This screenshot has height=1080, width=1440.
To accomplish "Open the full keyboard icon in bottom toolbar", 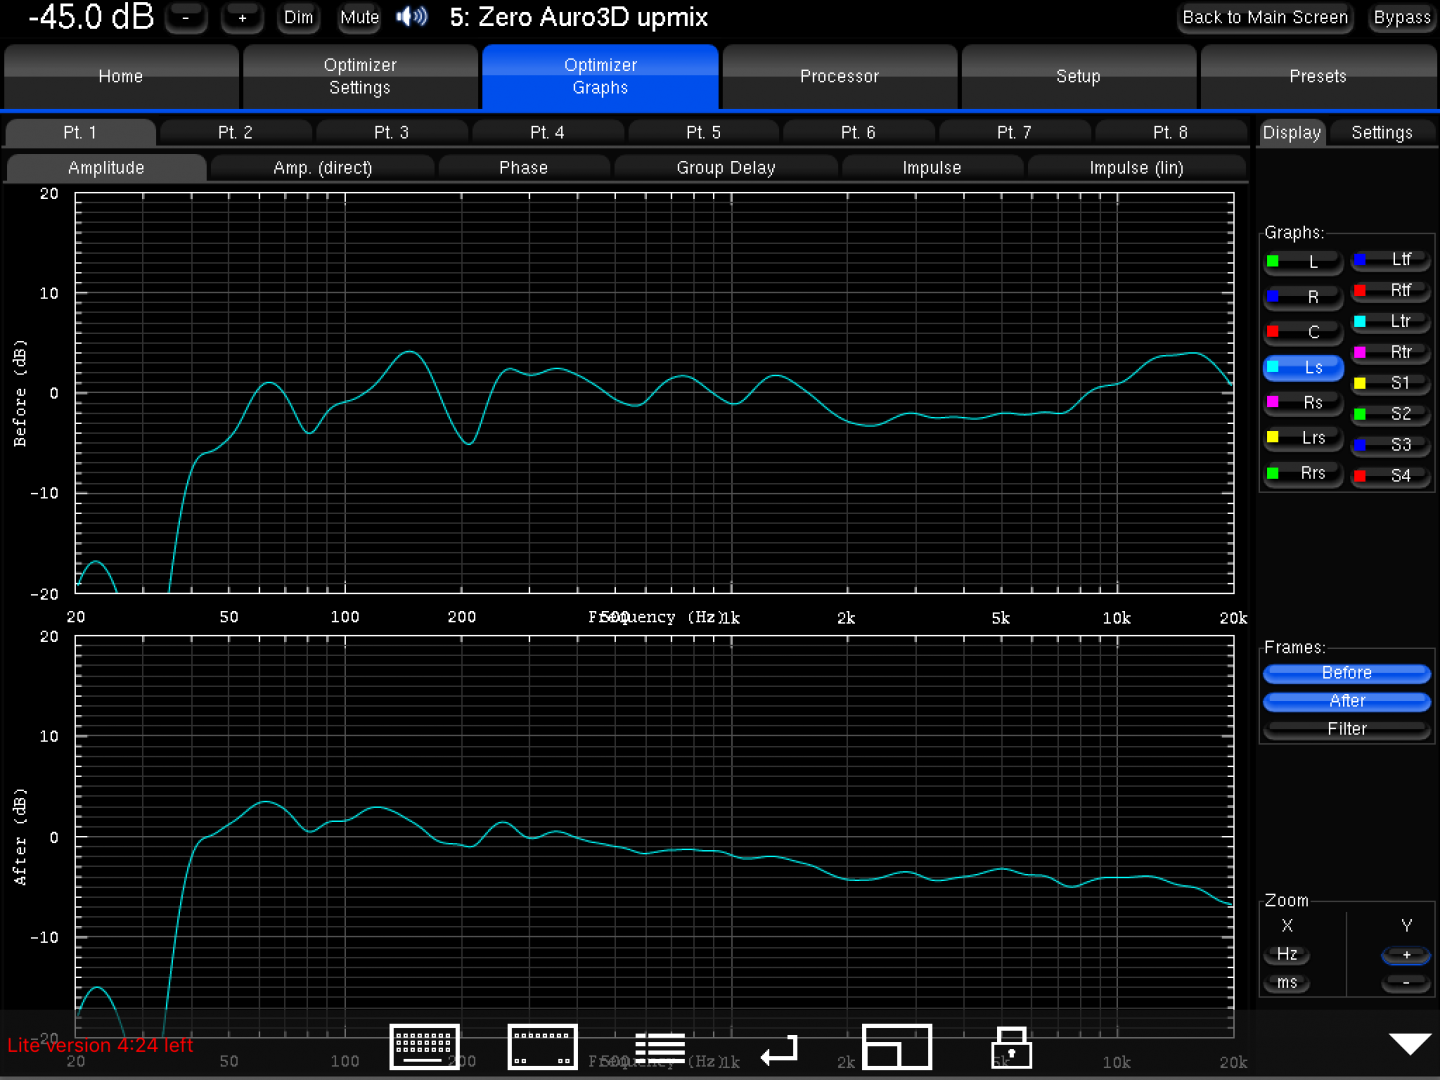I will [x=424, y=1047].
